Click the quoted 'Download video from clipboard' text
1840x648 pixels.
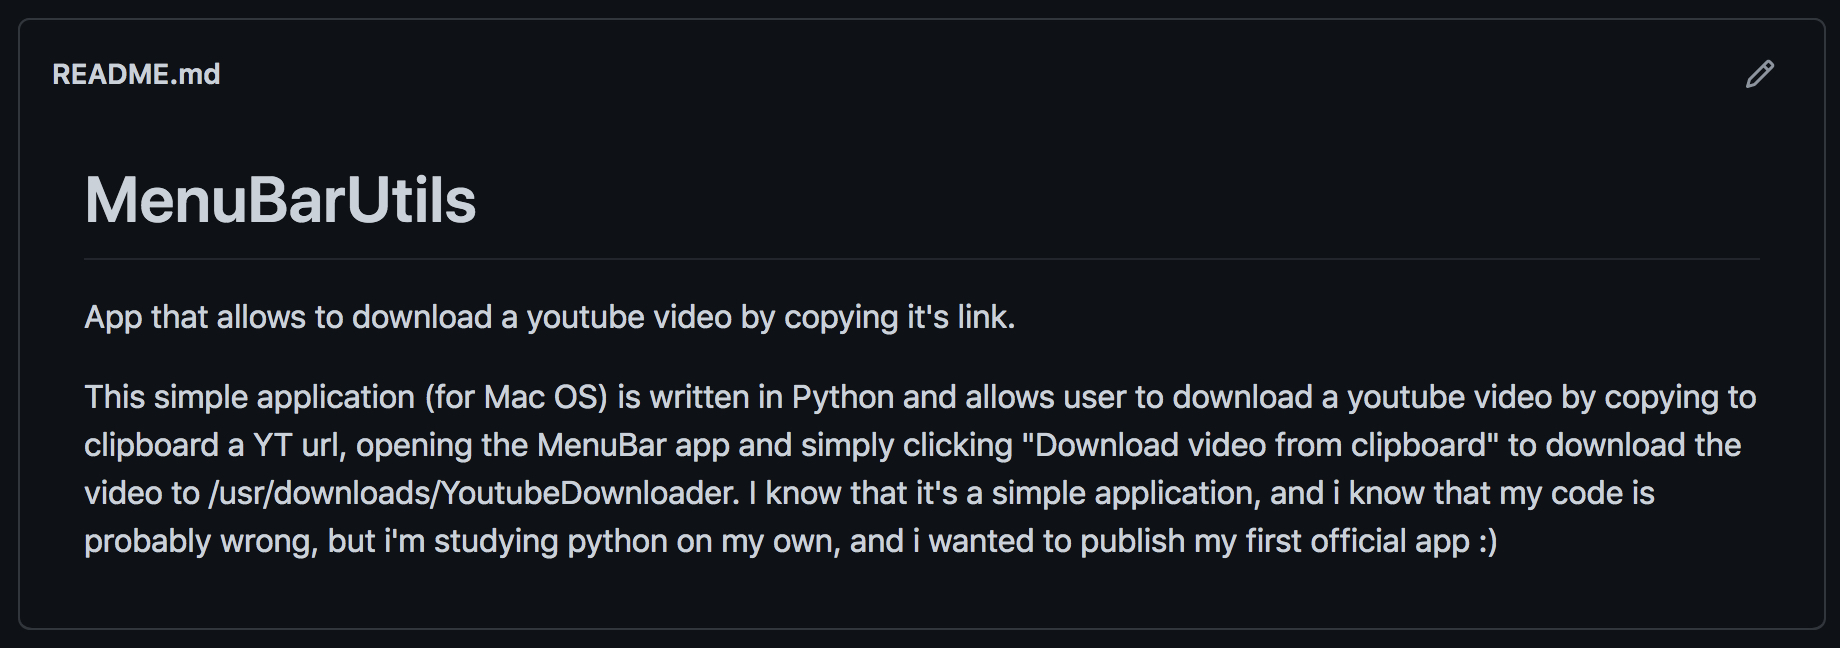pos(1260,445)
